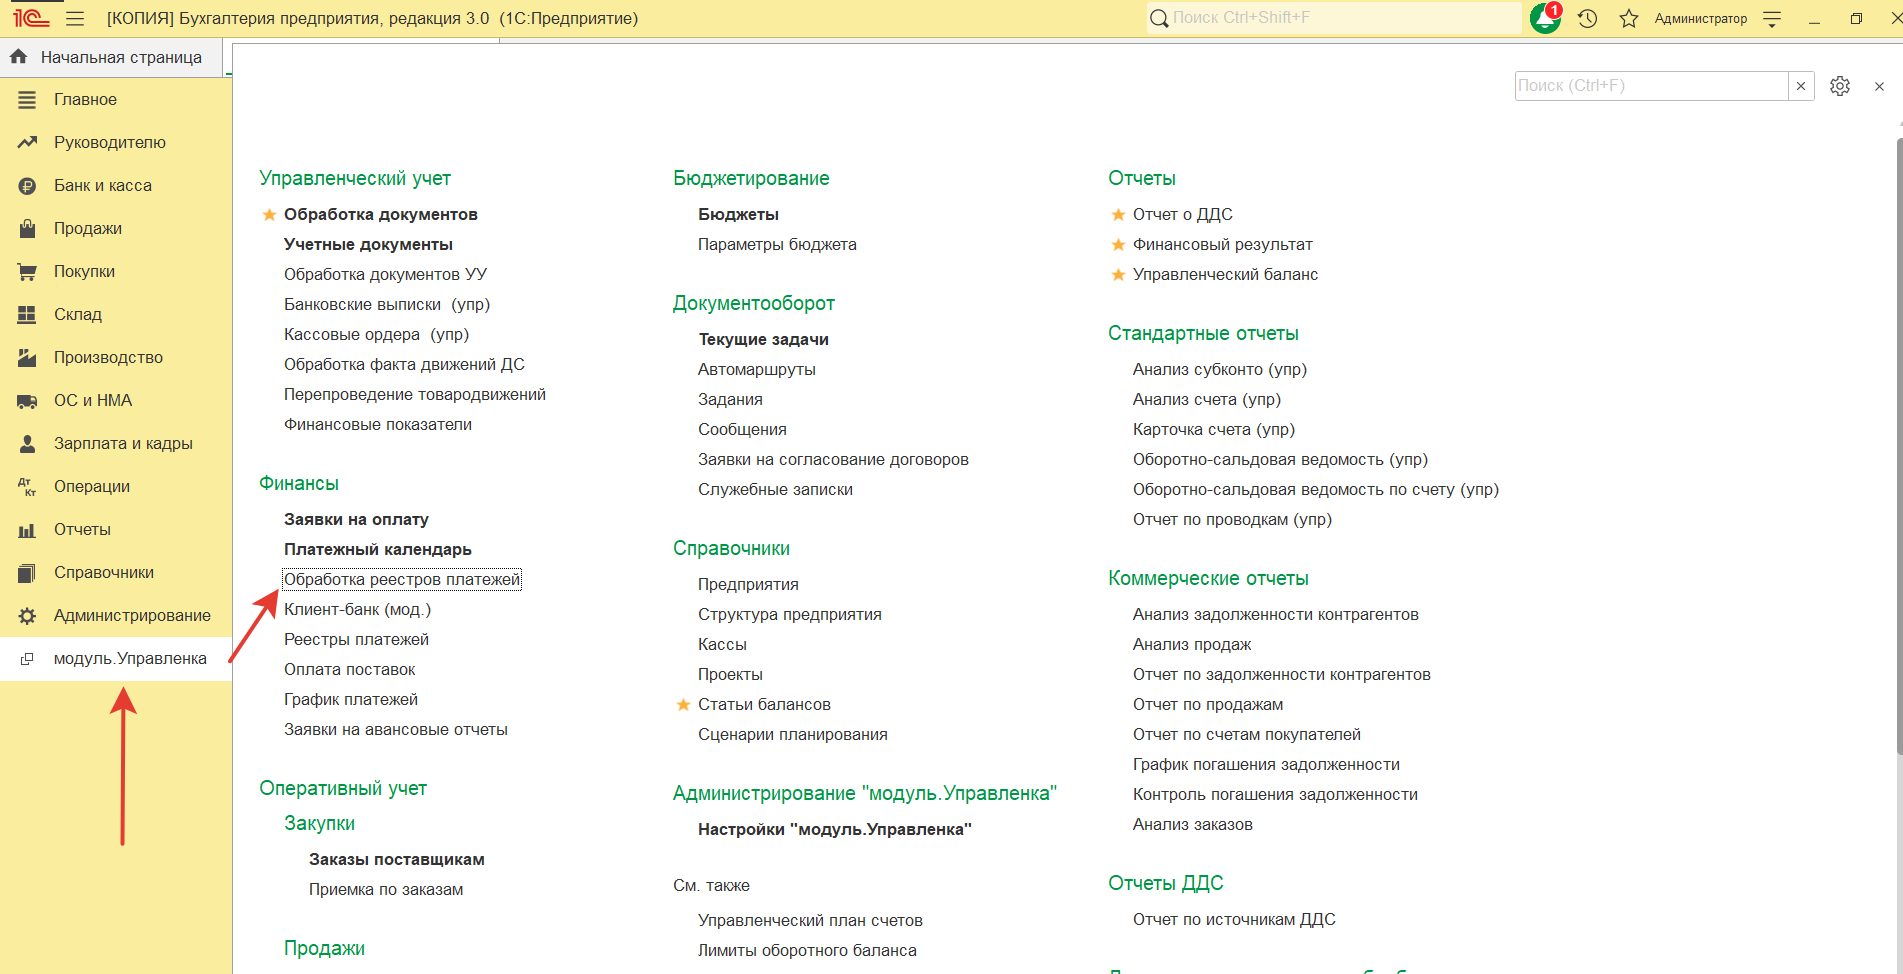Screen dimensions: 1903x974
Task: Click the Главное section icon
Action: 27,100
